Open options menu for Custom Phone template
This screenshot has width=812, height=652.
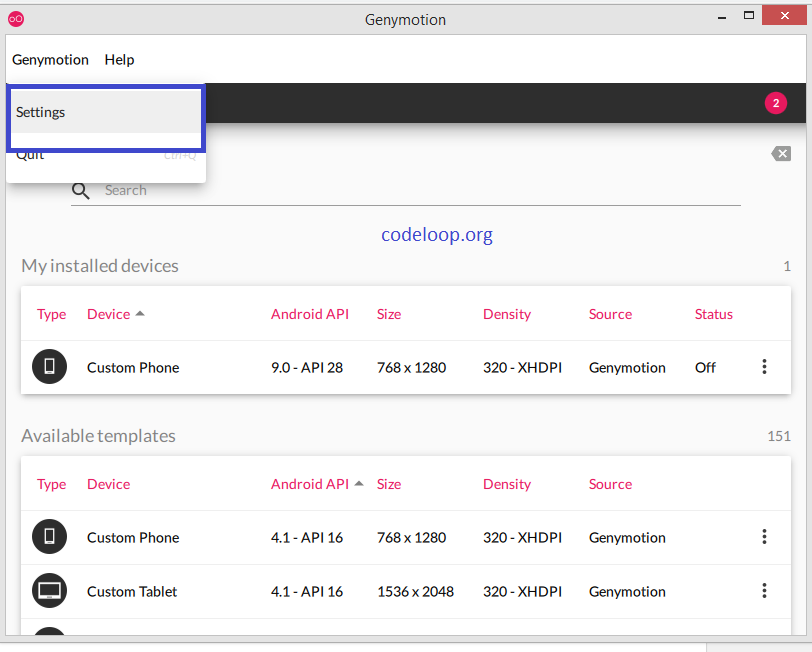point(764,537)
